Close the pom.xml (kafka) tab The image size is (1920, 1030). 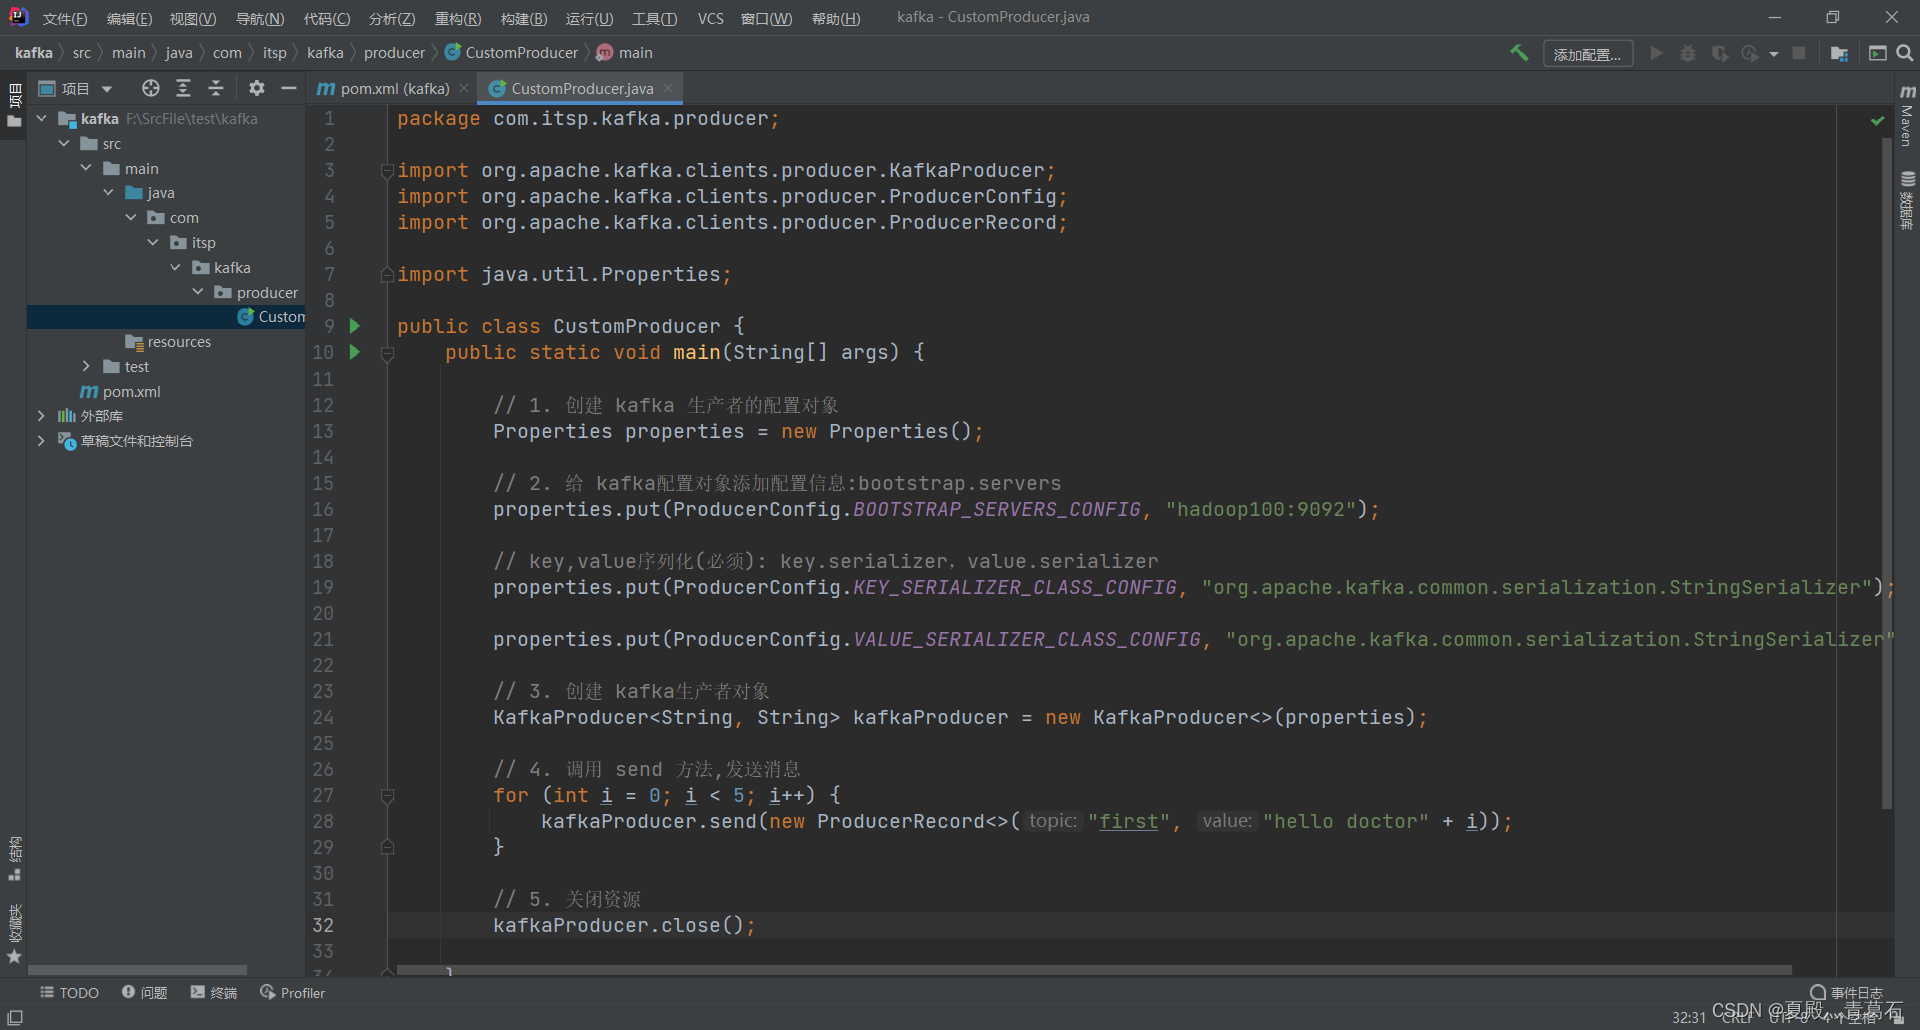pos(464,88)
